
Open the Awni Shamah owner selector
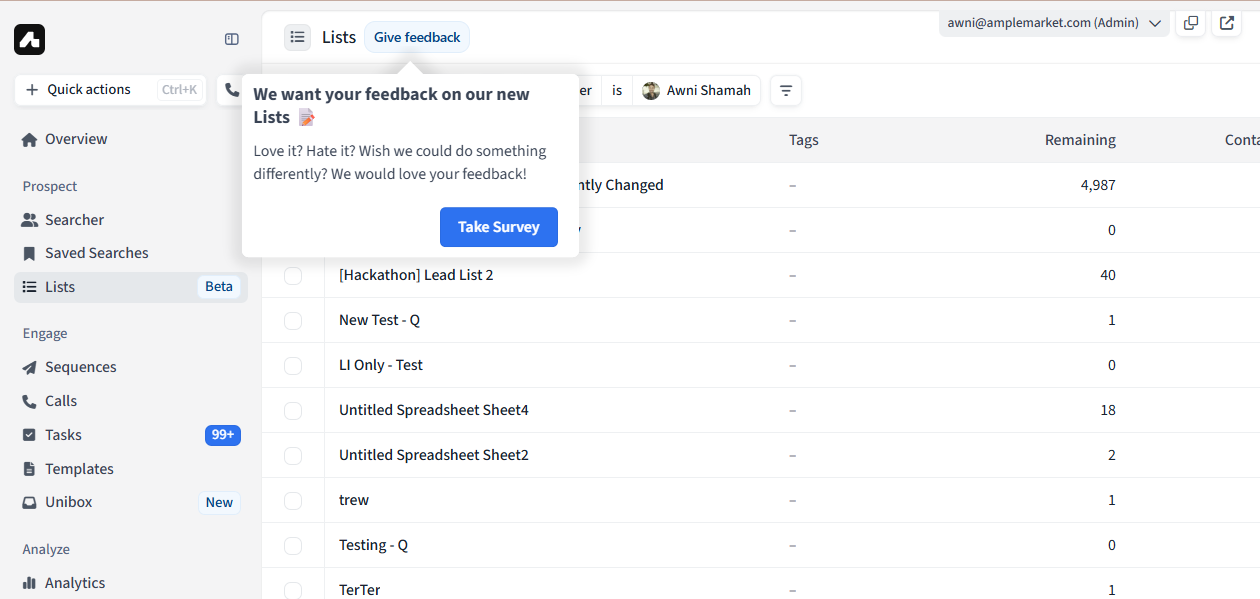click(696, 90)
